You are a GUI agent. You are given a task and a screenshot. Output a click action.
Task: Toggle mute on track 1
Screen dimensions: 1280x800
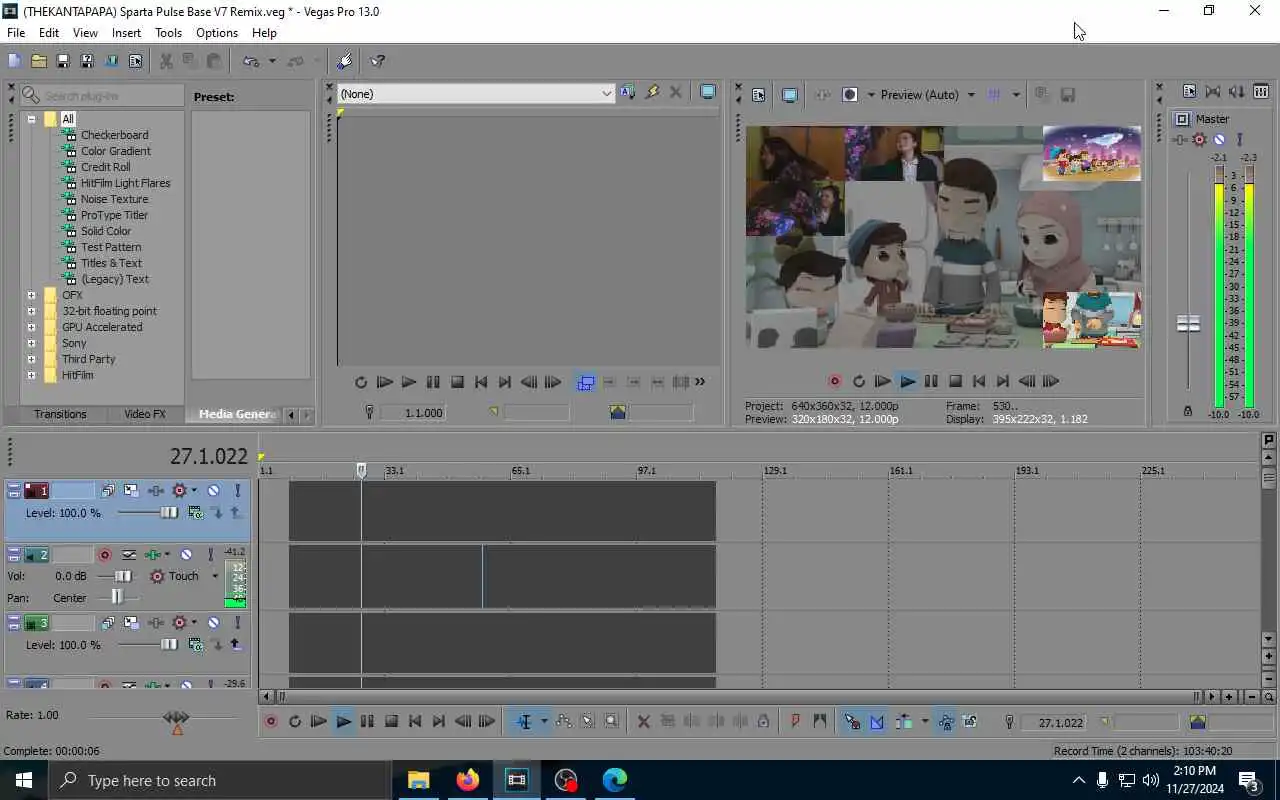[x=213, y=490]
